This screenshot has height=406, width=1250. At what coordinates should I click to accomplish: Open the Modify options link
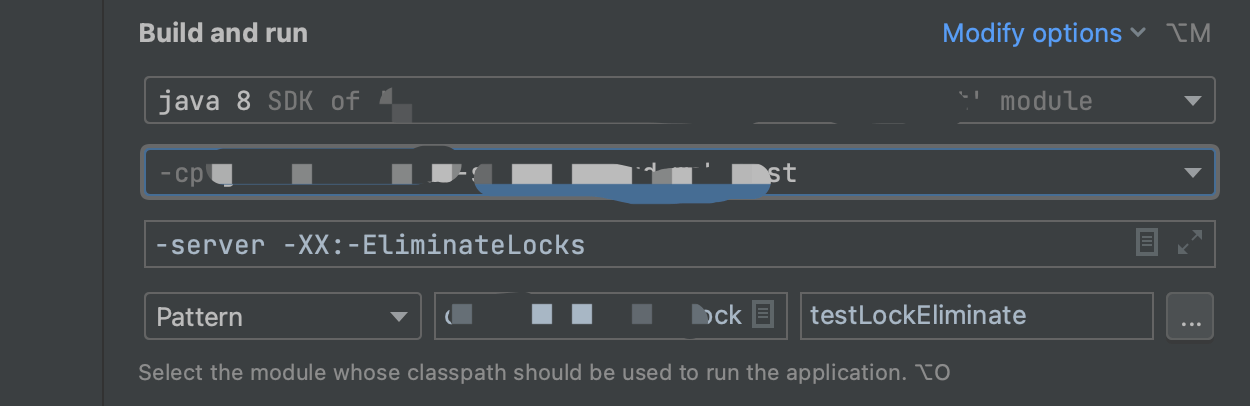tap(1032, 33)
